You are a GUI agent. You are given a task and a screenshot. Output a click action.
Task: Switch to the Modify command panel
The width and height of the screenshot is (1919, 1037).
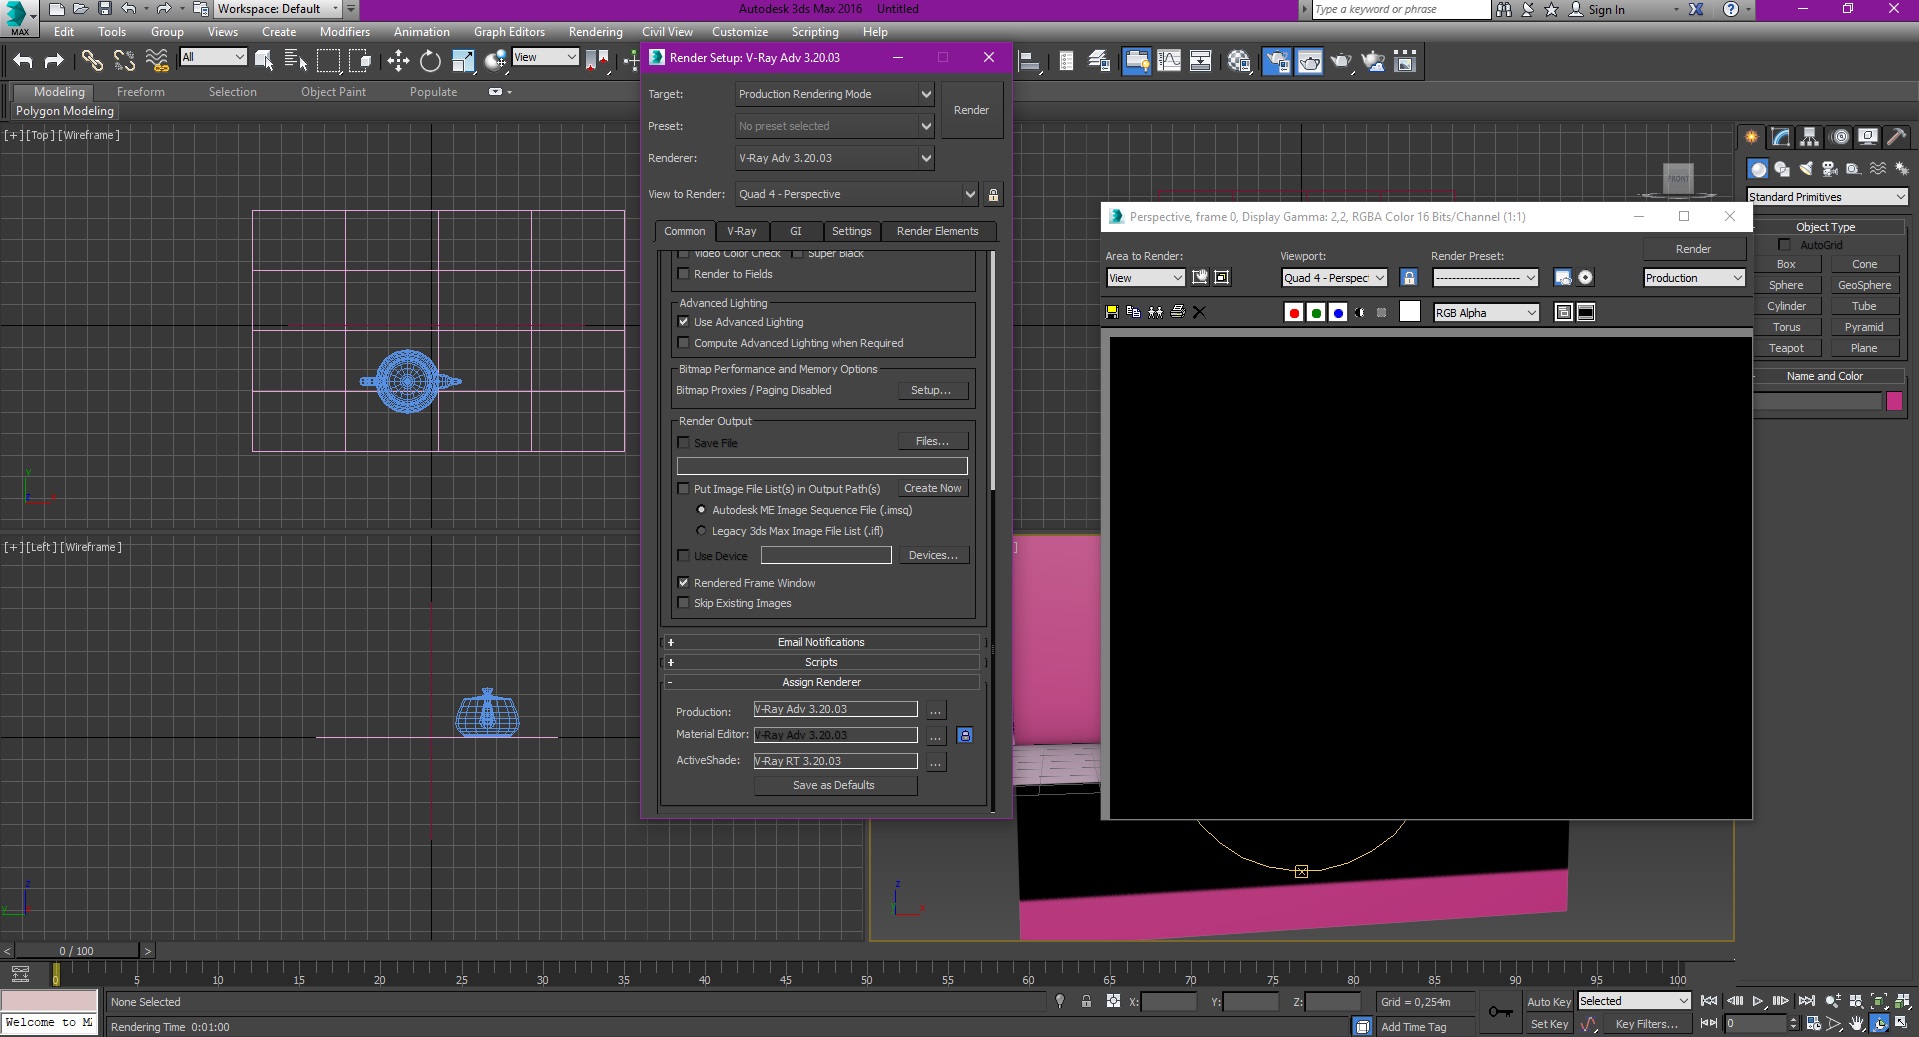point(1781,137)
